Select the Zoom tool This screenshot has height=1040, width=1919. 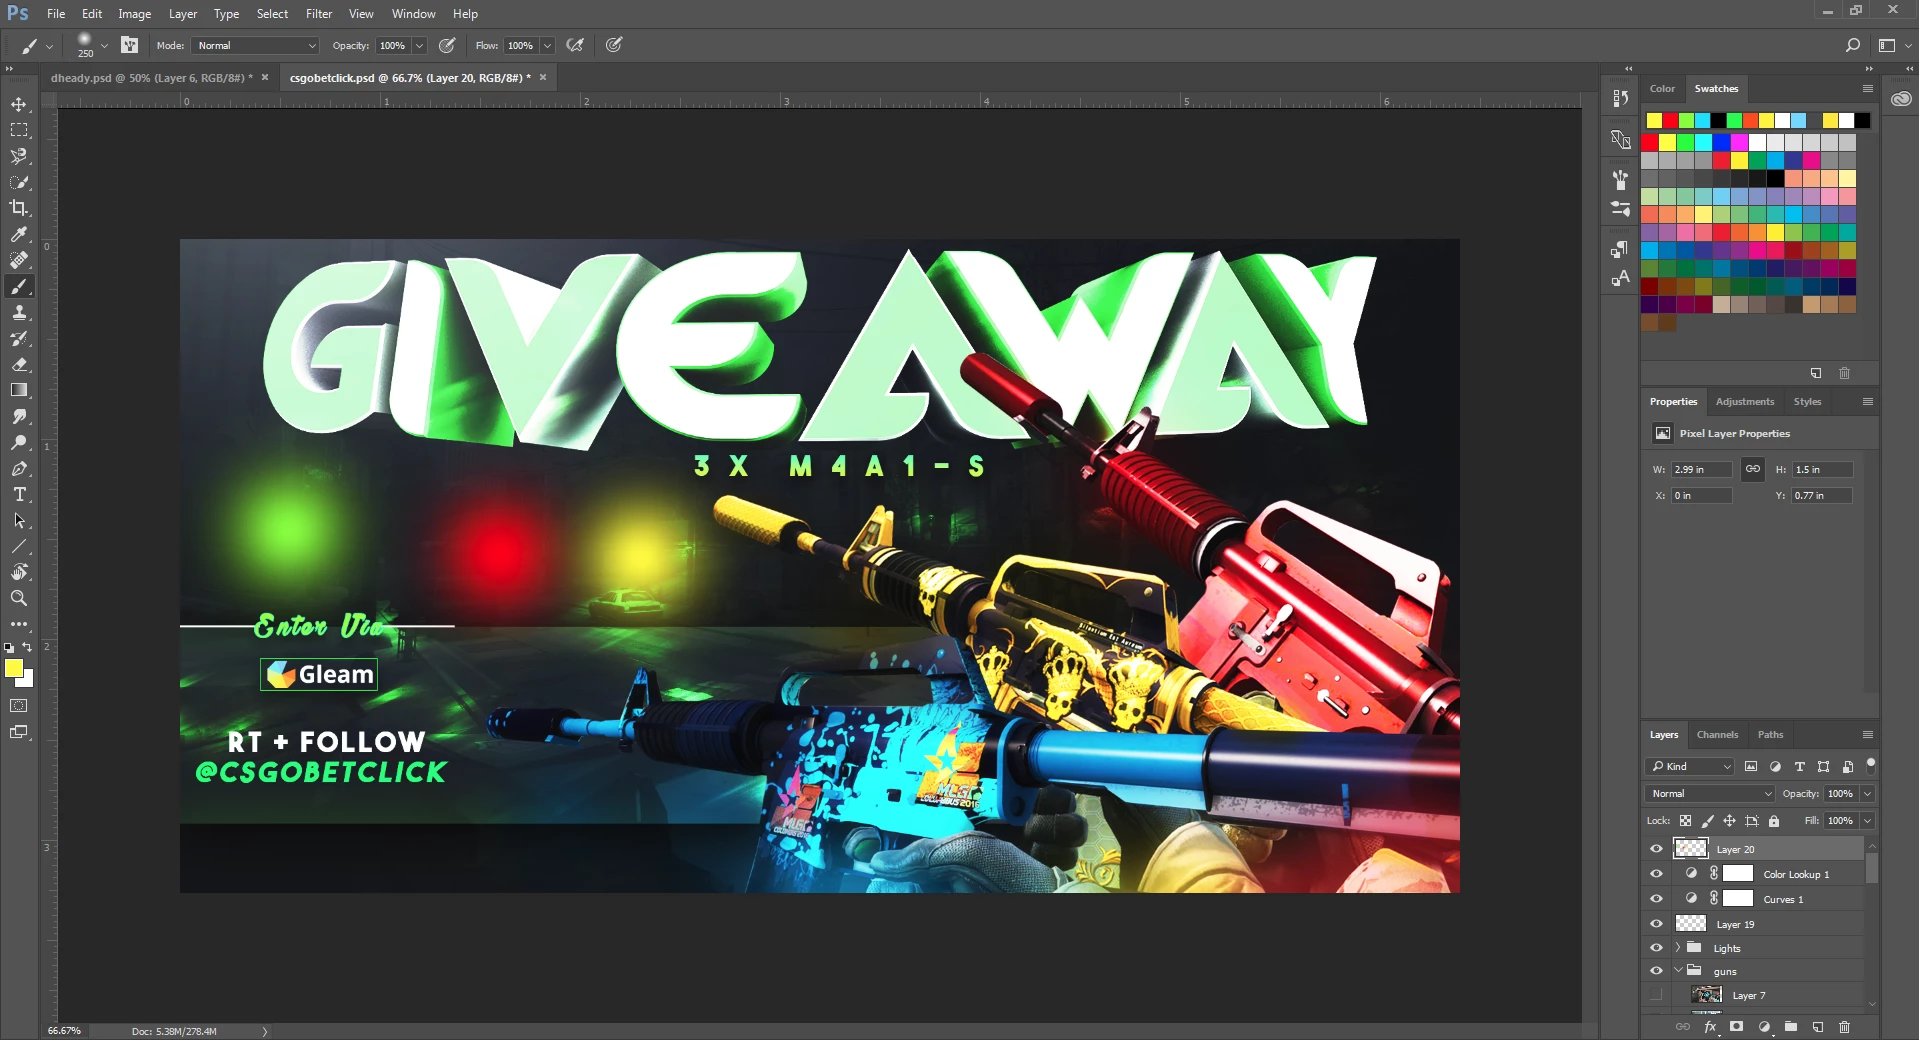(19, 598)
